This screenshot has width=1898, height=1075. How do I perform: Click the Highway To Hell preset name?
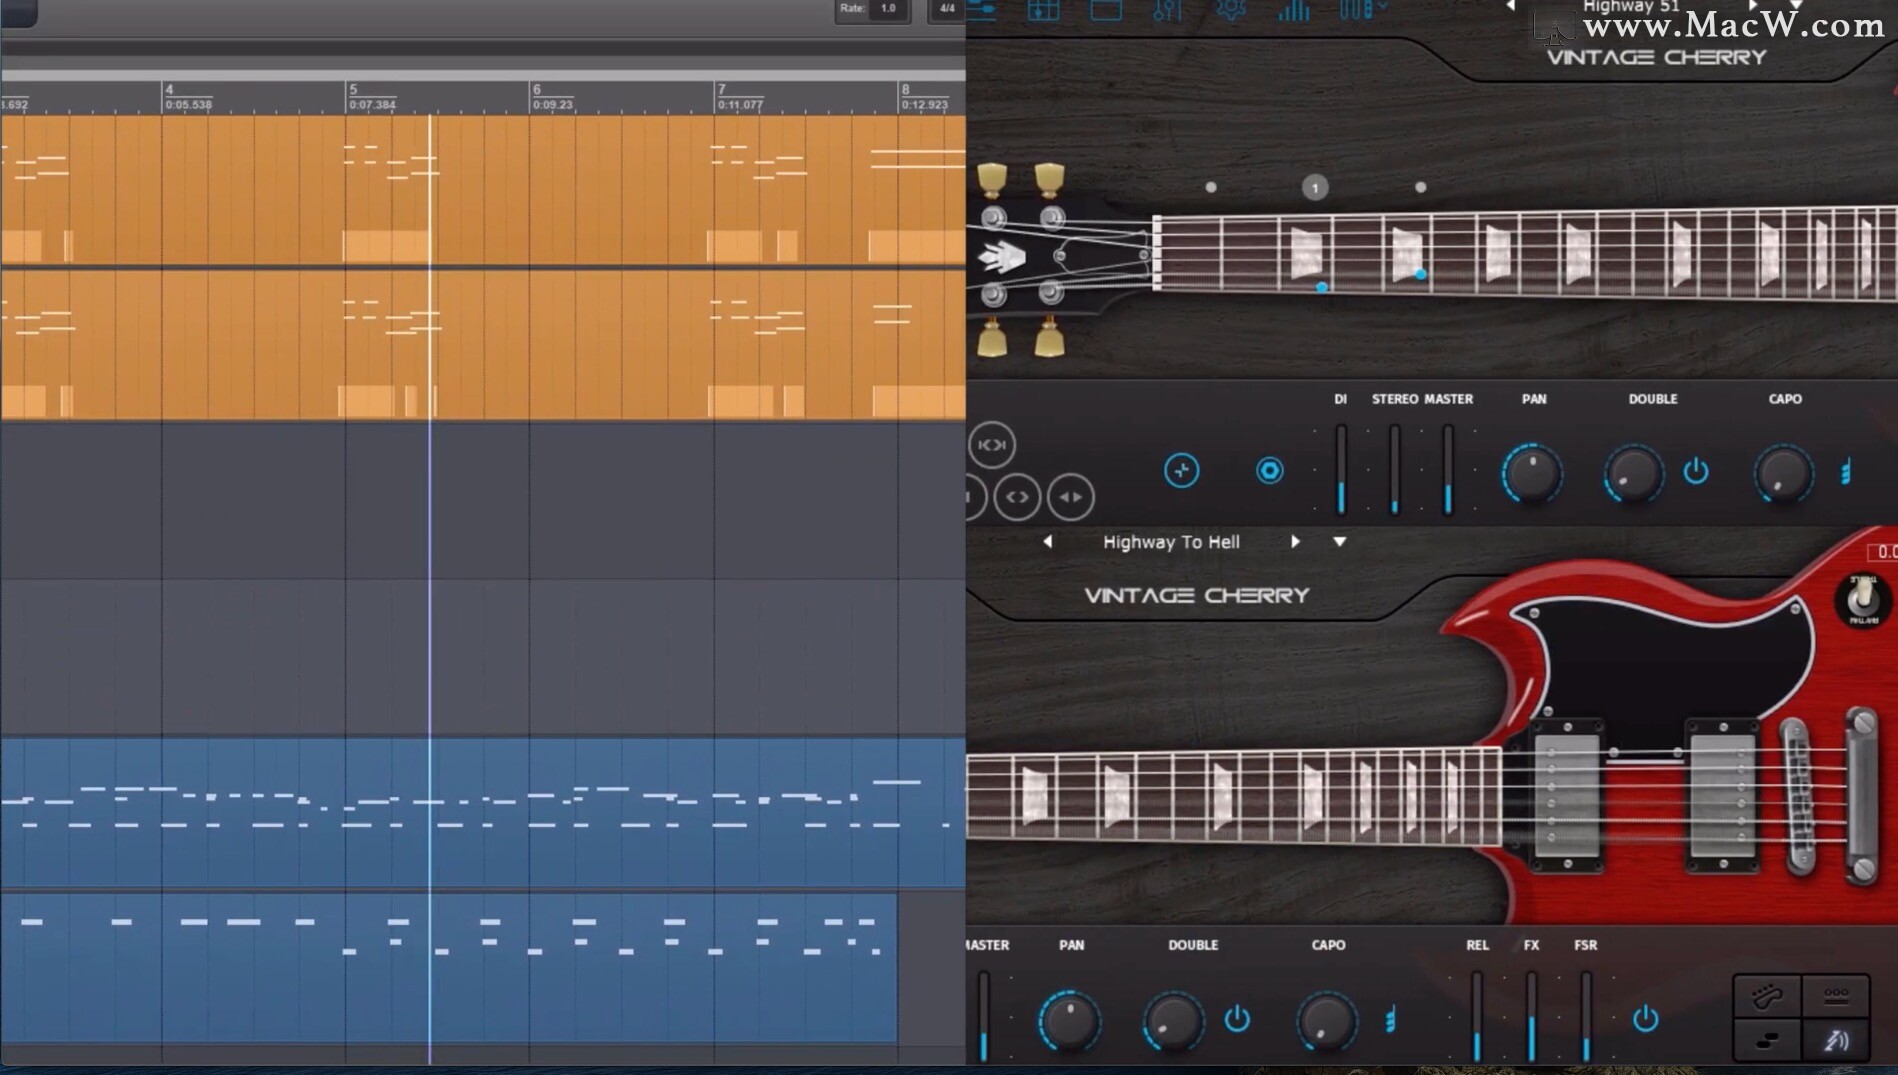click(1171, 541)
